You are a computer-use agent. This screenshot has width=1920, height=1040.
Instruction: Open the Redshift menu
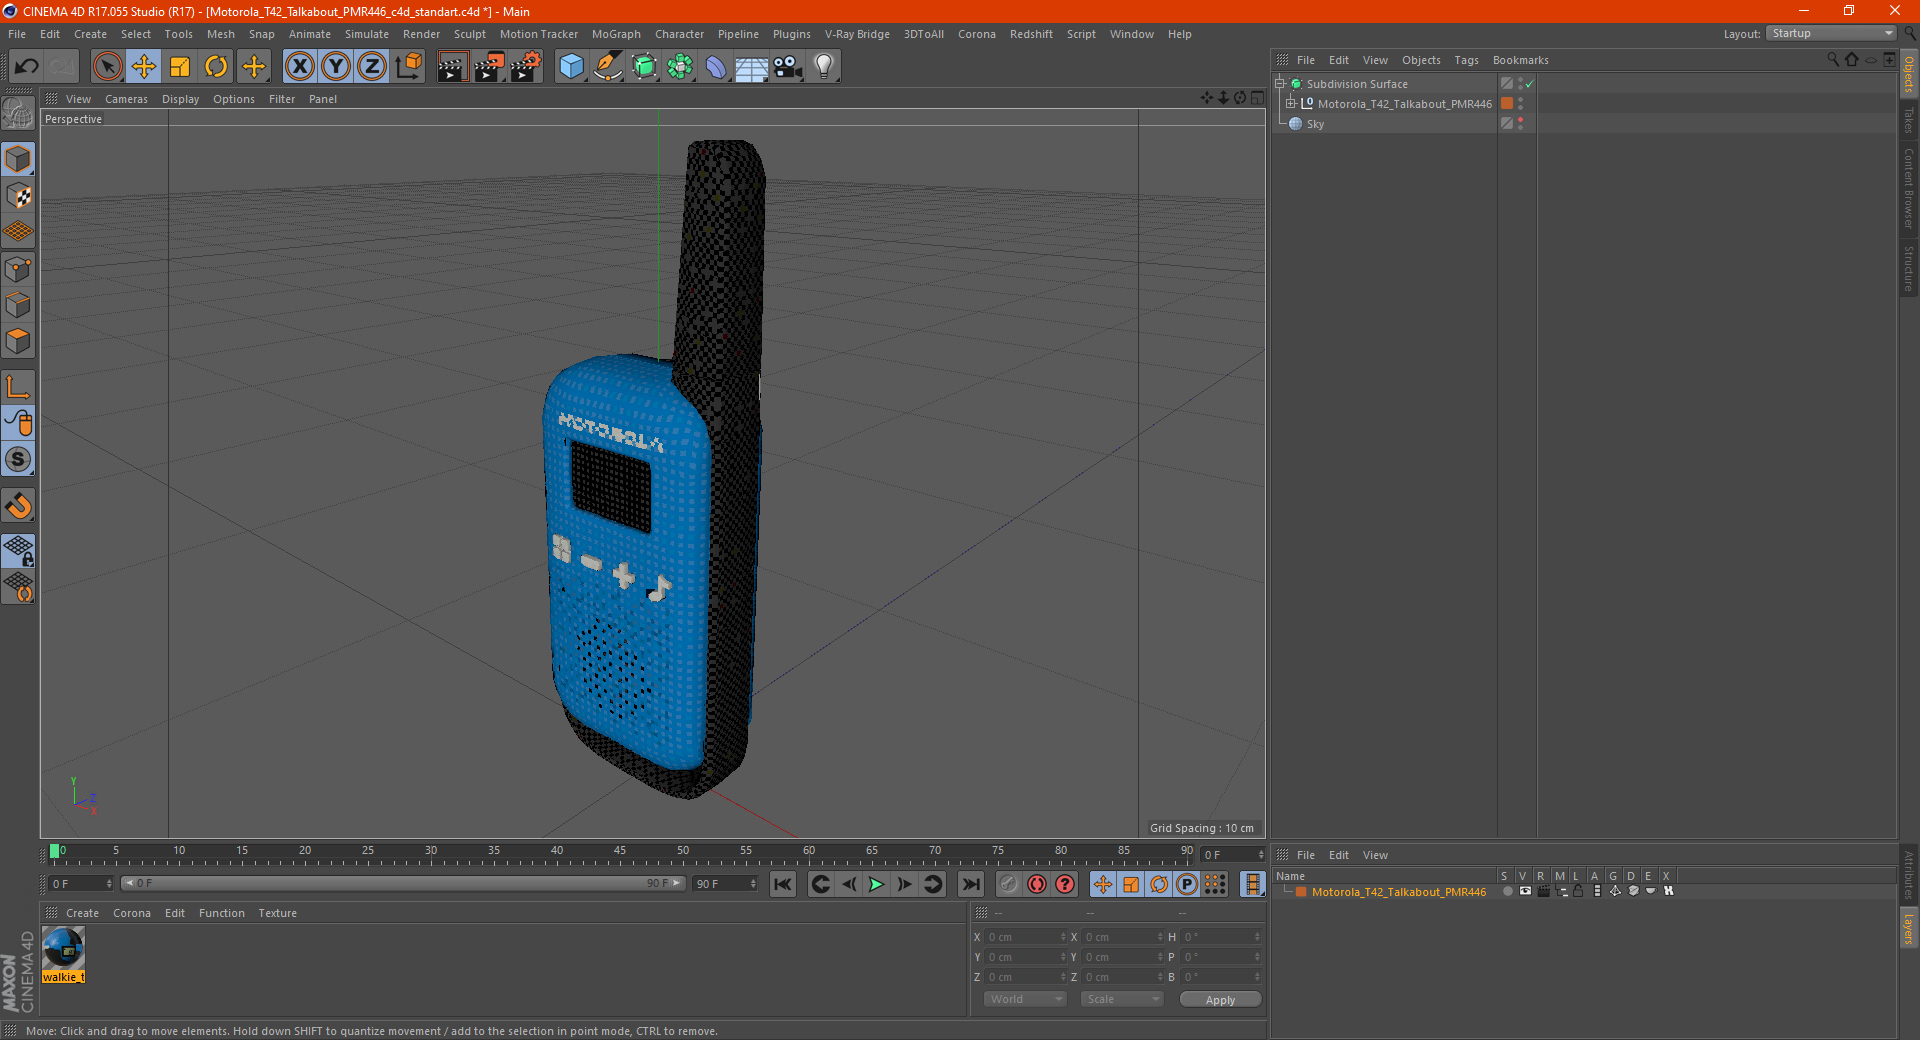click(x=1031, y=34)
